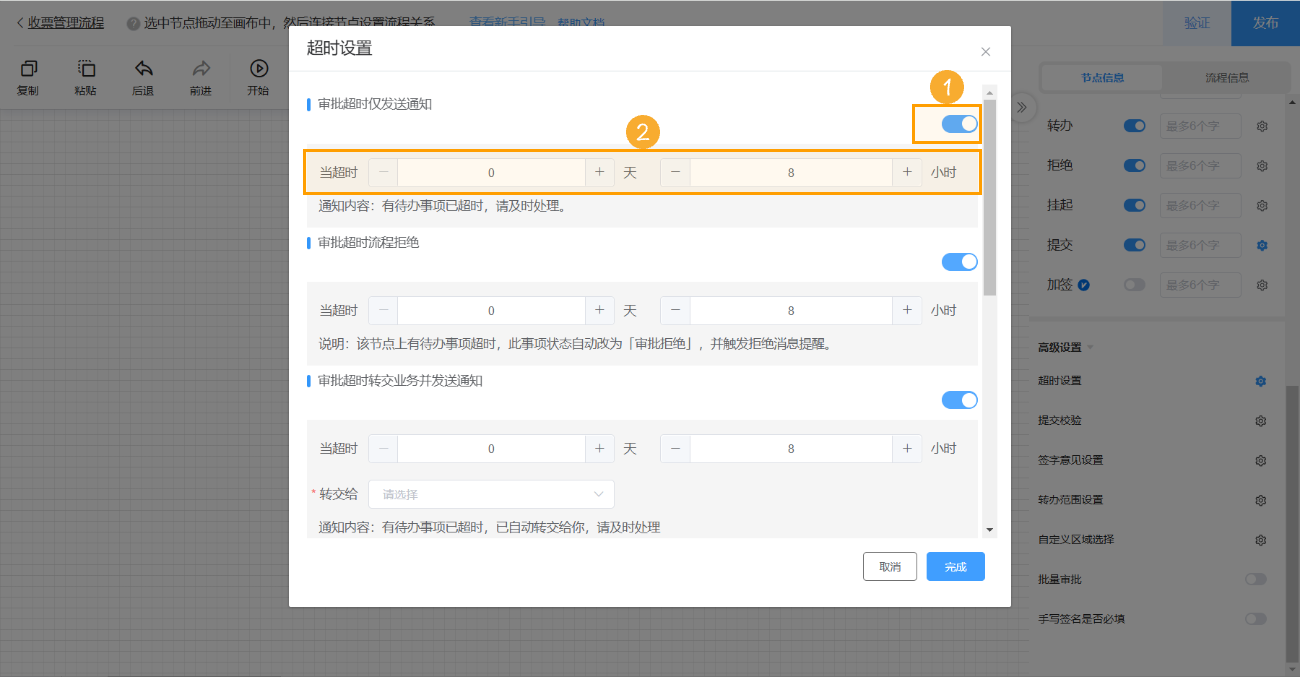Viewport: 1300px width, 677px height.
Task: Toggle off 审批超时仅发送通知 switch
Action: point(958,123)
